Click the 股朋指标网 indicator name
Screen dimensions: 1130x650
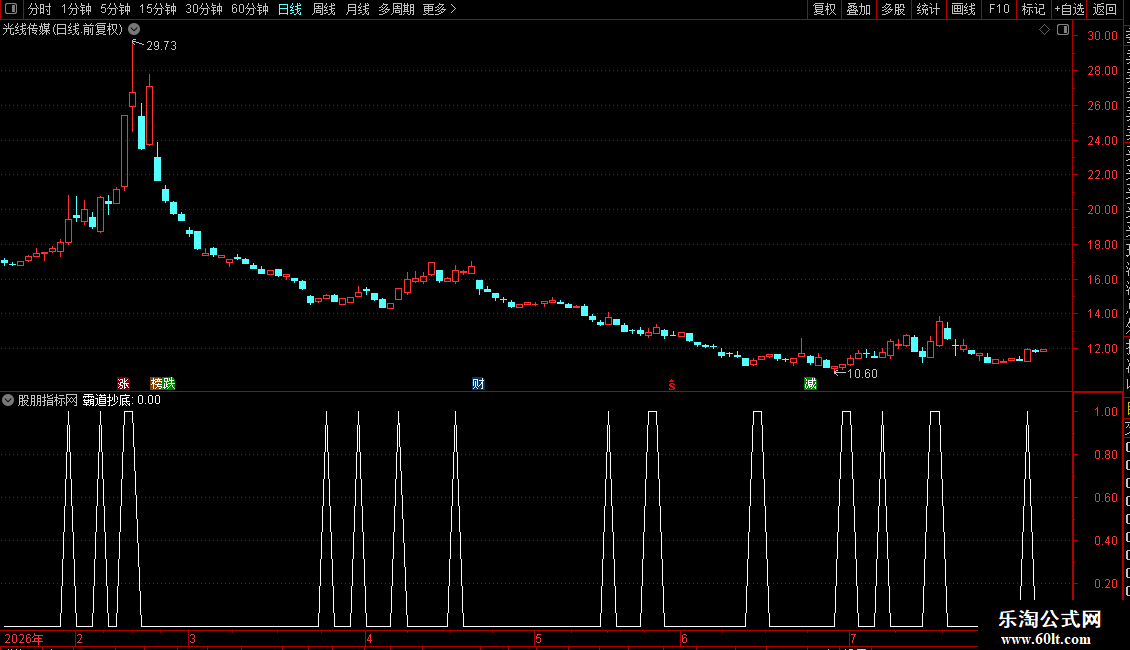click(x=47, y=400)
